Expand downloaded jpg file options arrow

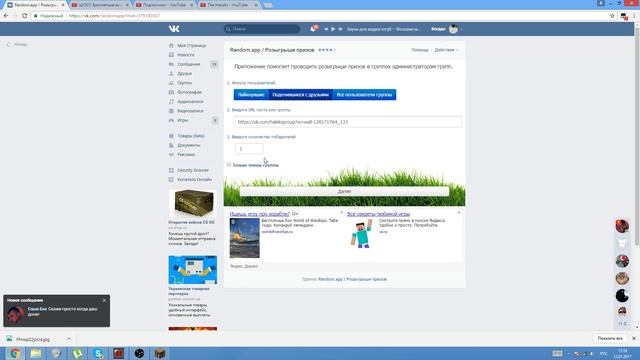point(69,339)
